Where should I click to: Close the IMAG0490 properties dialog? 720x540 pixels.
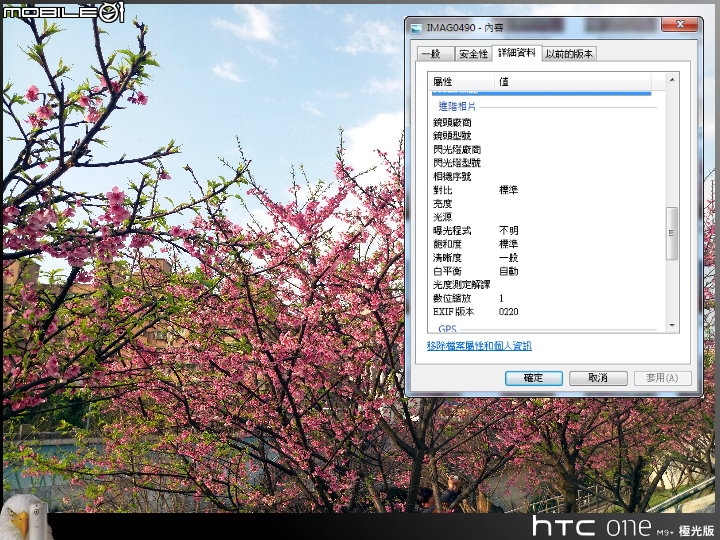[x=681, y=24]
